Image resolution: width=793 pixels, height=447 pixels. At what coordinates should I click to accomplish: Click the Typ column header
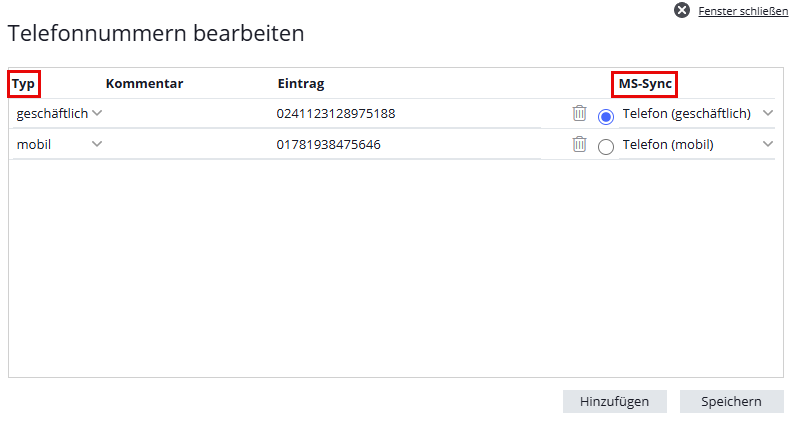(x=23, y=83)
